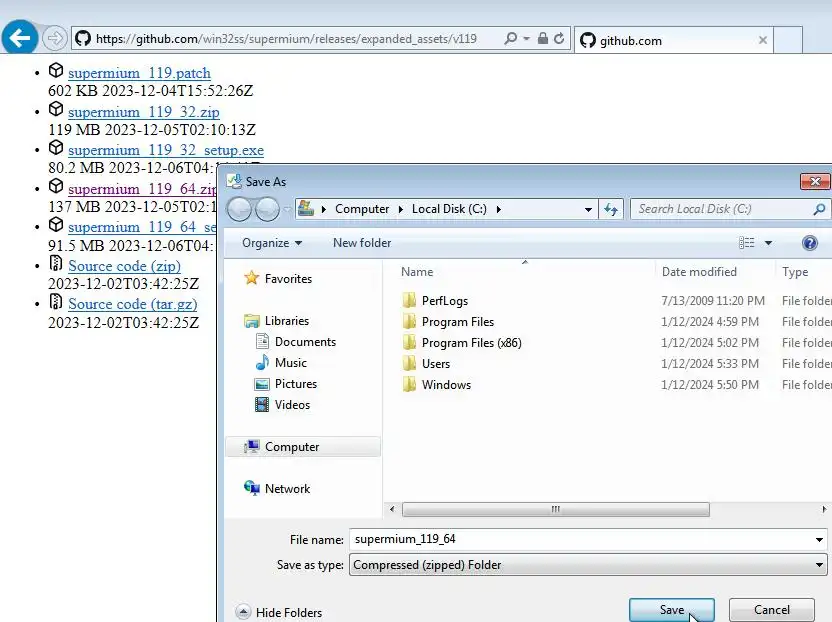Click Local Disk (C:) in the breadcrumb path

tap(449, 209)
